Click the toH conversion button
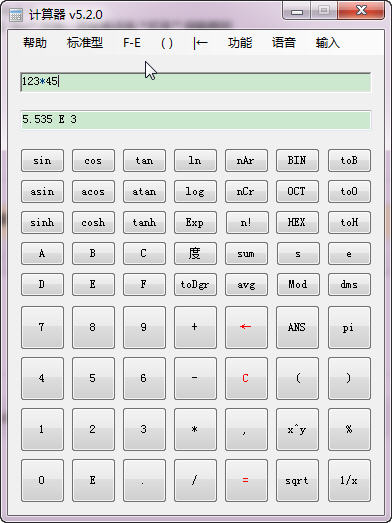The image size is (392, 523). pyautogui.click(x=349, y=222)
